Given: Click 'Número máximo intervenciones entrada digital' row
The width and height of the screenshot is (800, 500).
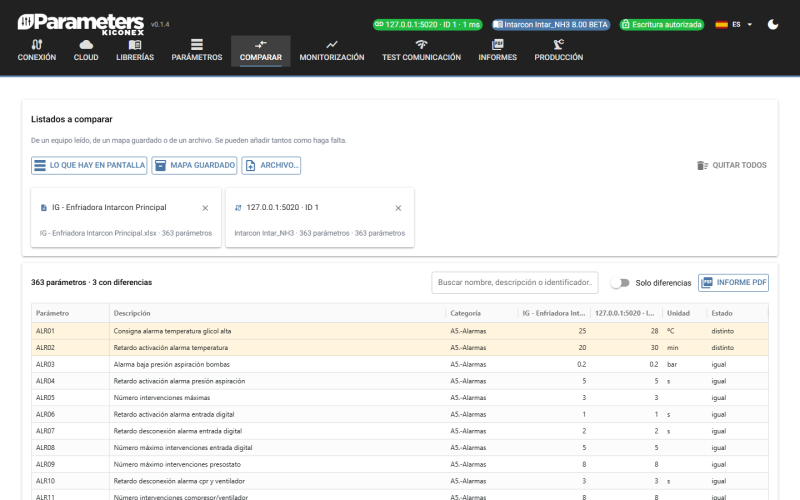Looking at the screenshot, I should click(400, 448).
